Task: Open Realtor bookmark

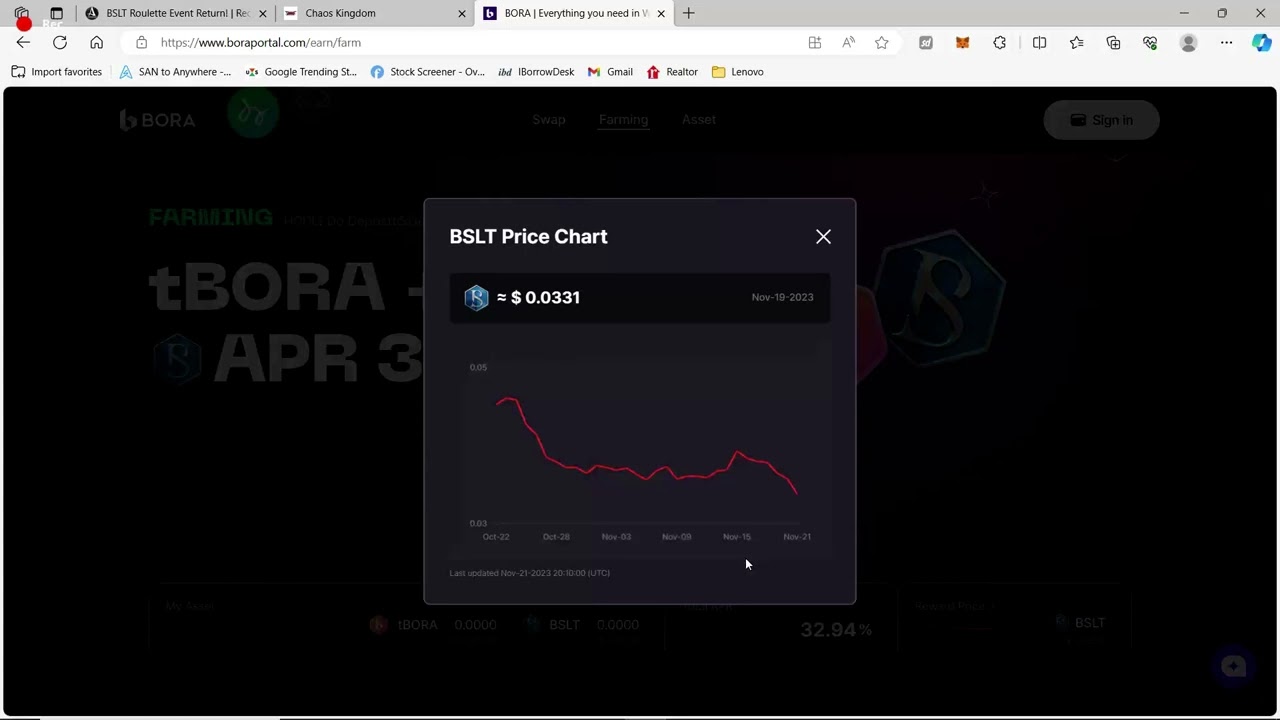Action: (x=672, y=72)
